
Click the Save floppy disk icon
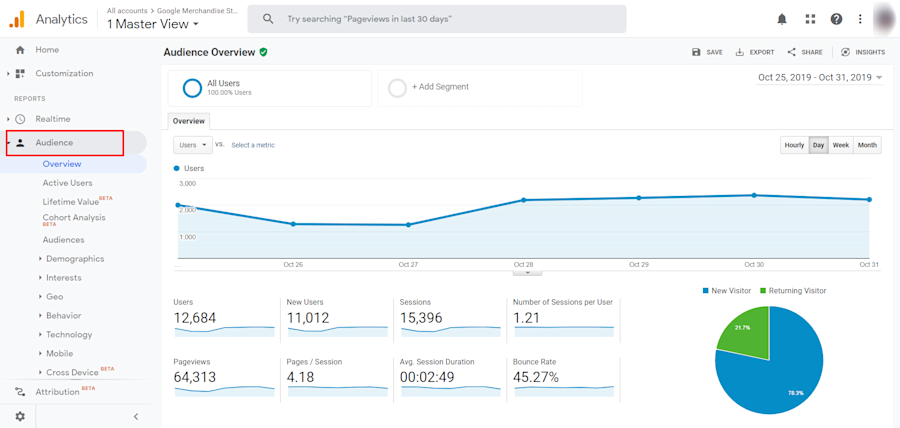pyautogui.click(x=696, y=52)
